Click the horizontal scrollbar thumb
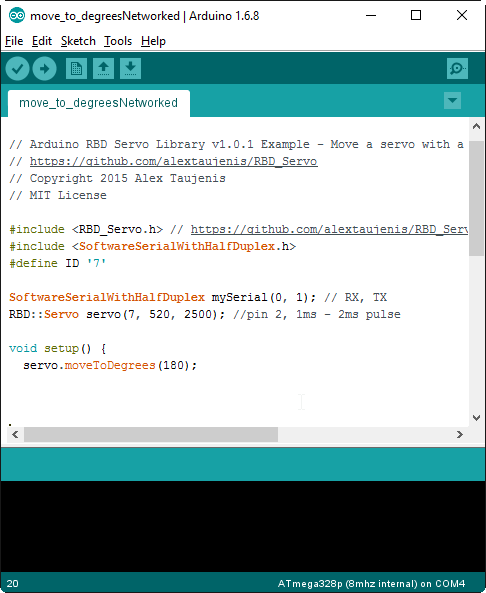The width and height of the screenshot is (486, 593). pos(151,435)
